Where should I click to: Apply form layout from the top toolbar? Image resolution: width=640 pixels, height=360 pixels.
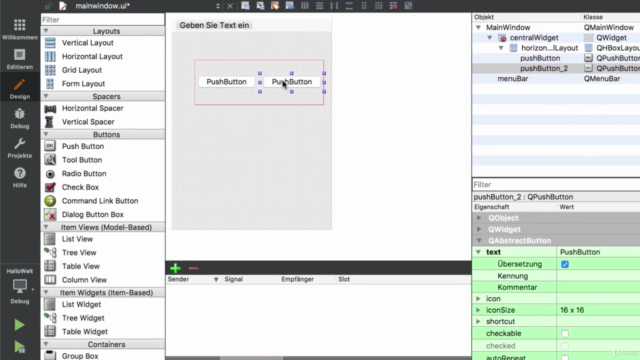coord(364,6)
